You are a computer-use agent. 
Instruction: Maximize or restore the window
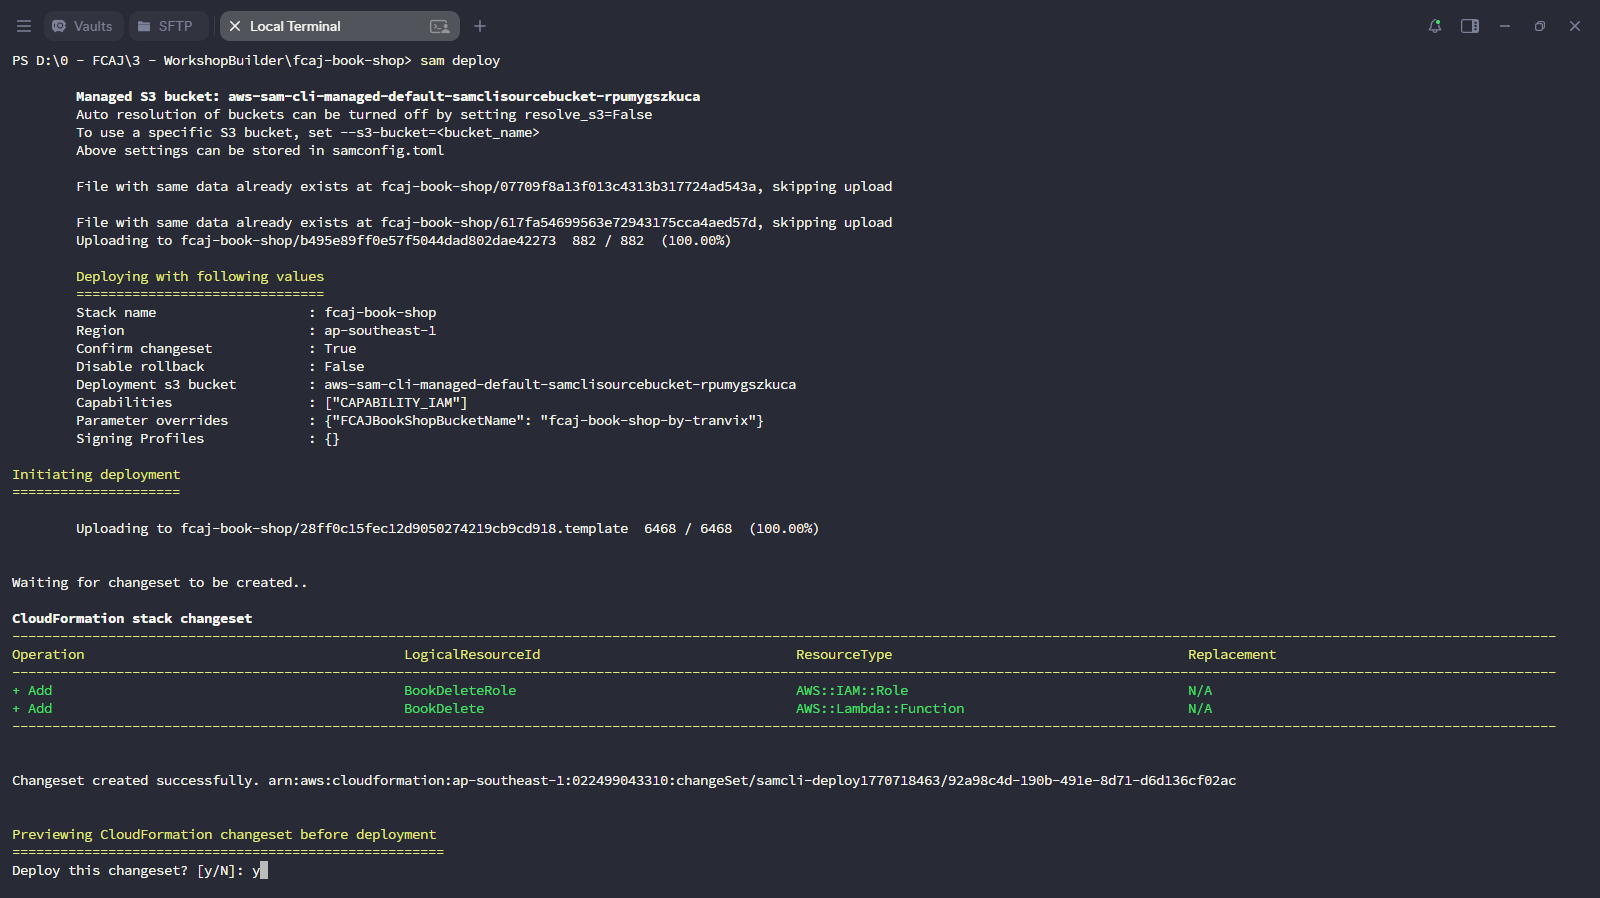1540,26
